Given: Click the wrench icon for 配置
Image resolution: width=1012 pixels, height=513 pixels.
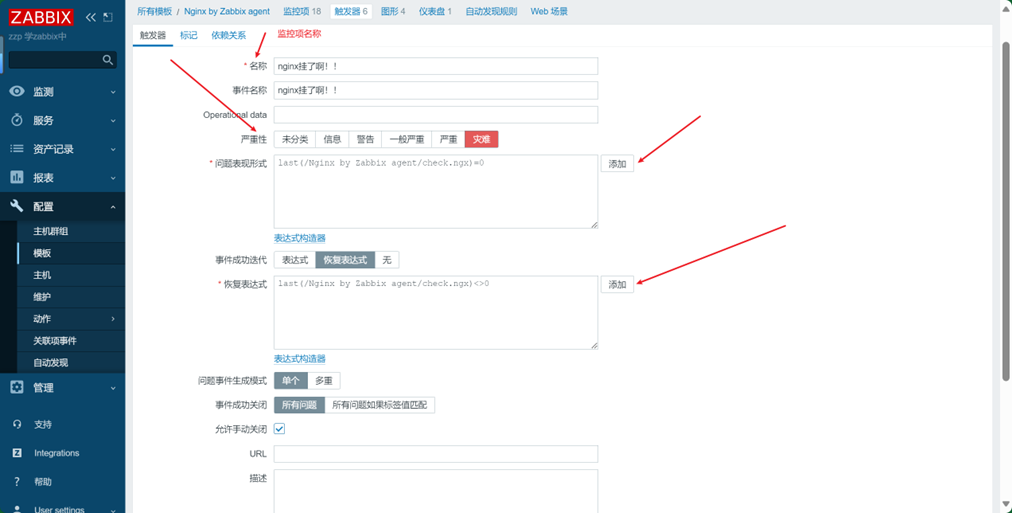Looking at the screenshot, I should point(17,206).
